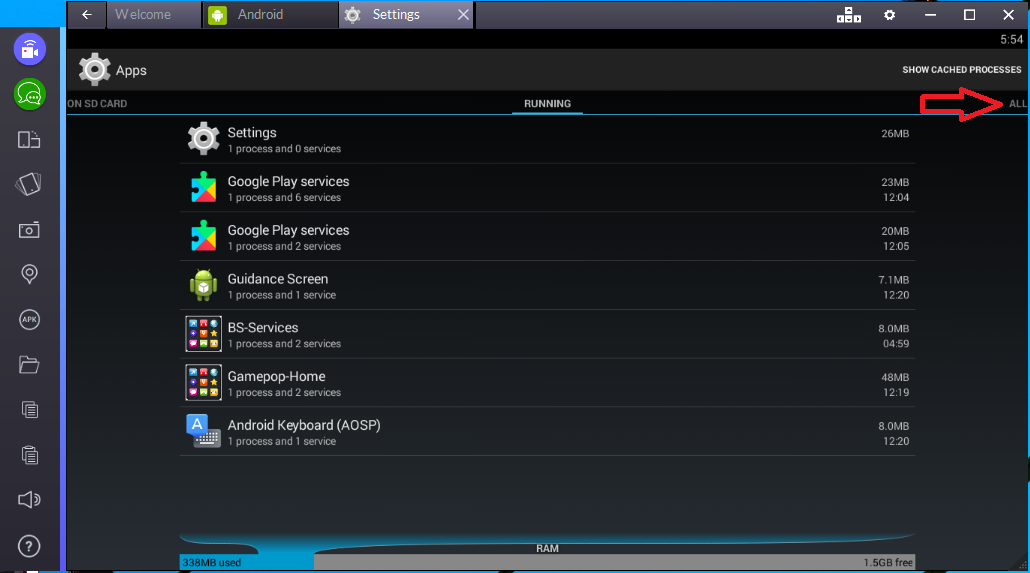
Task: Click Google Play services icon with 6 services
Action: pyautogui.click(x=204, y=187)
